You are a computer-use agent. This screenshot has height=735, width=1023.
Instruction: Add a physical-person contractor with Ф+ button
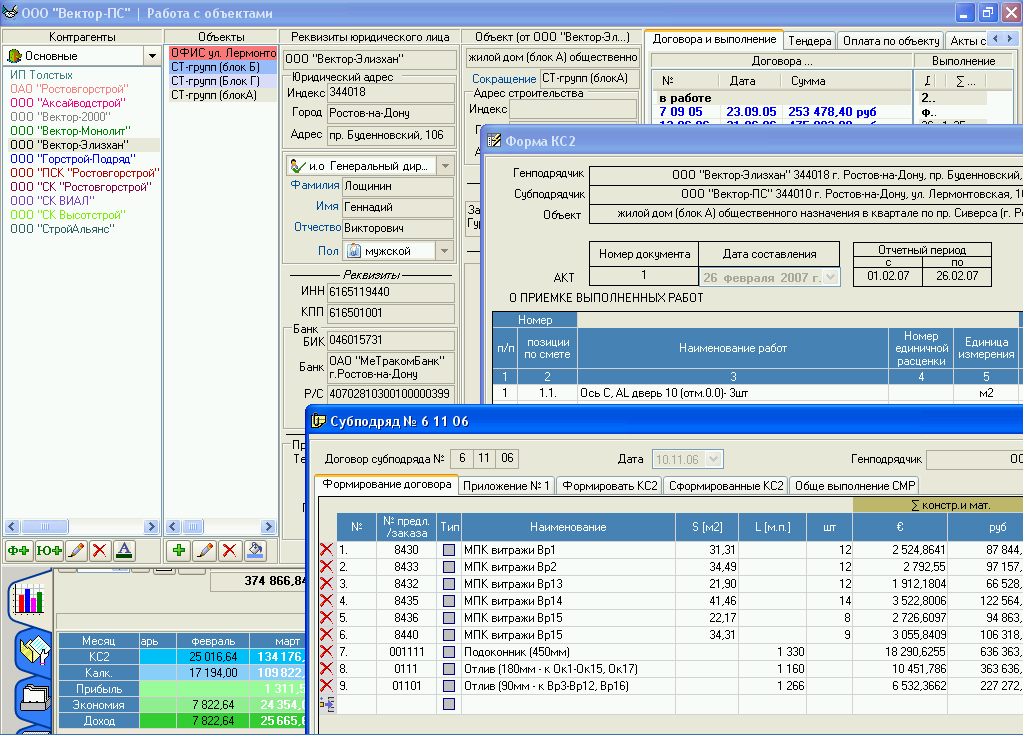(18, 551)
